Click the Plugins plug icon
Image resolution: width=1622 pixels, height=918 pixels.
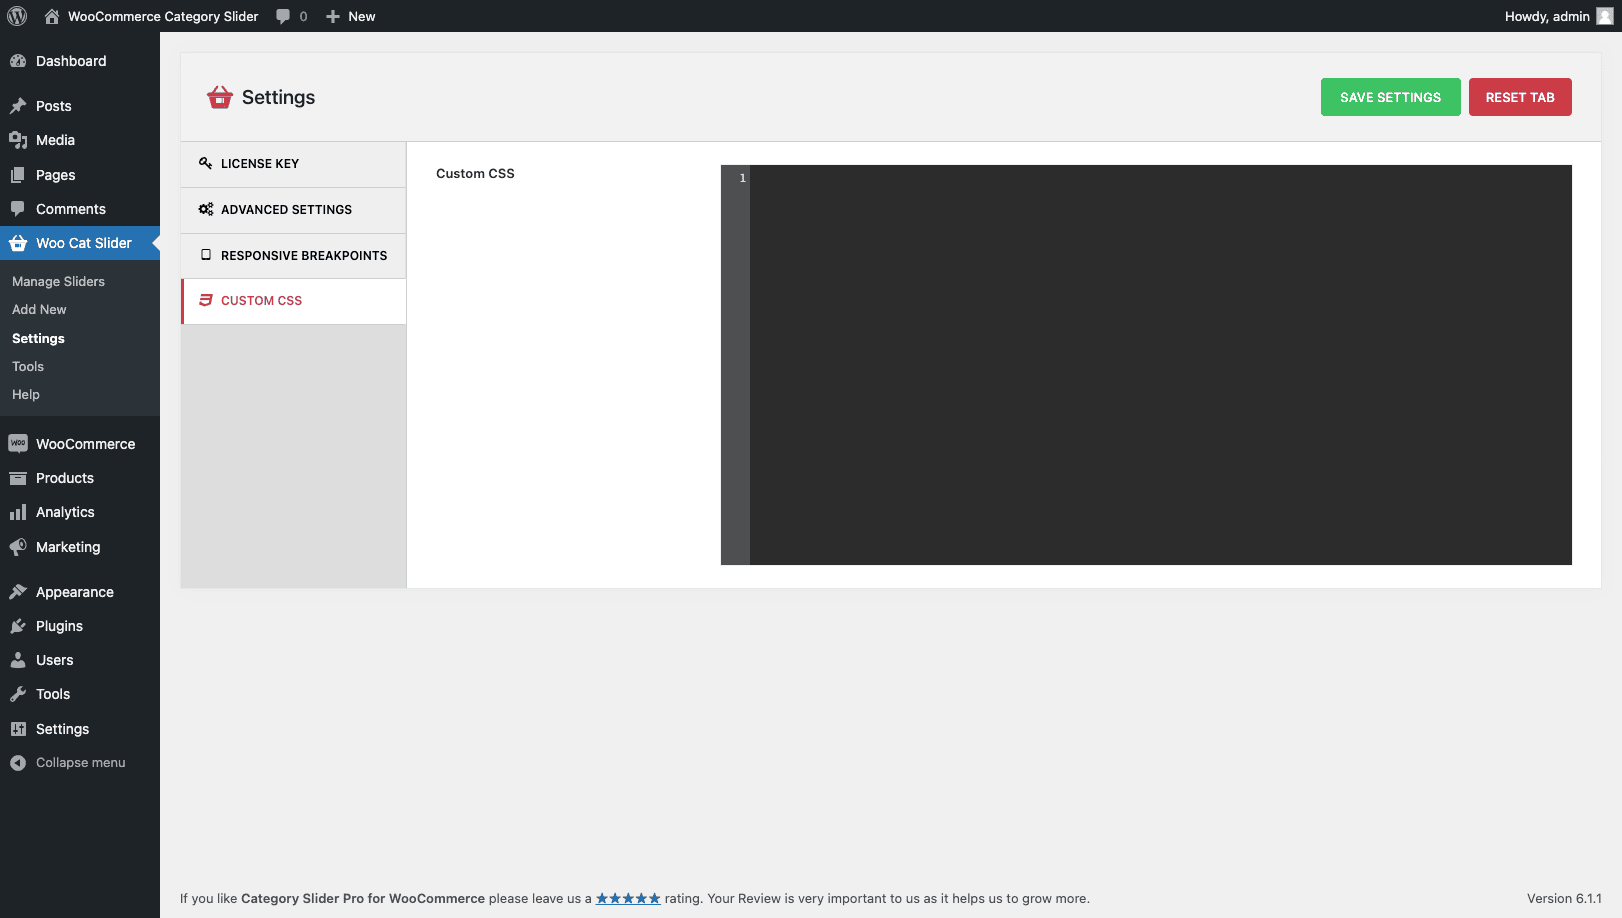pos(18,626)
